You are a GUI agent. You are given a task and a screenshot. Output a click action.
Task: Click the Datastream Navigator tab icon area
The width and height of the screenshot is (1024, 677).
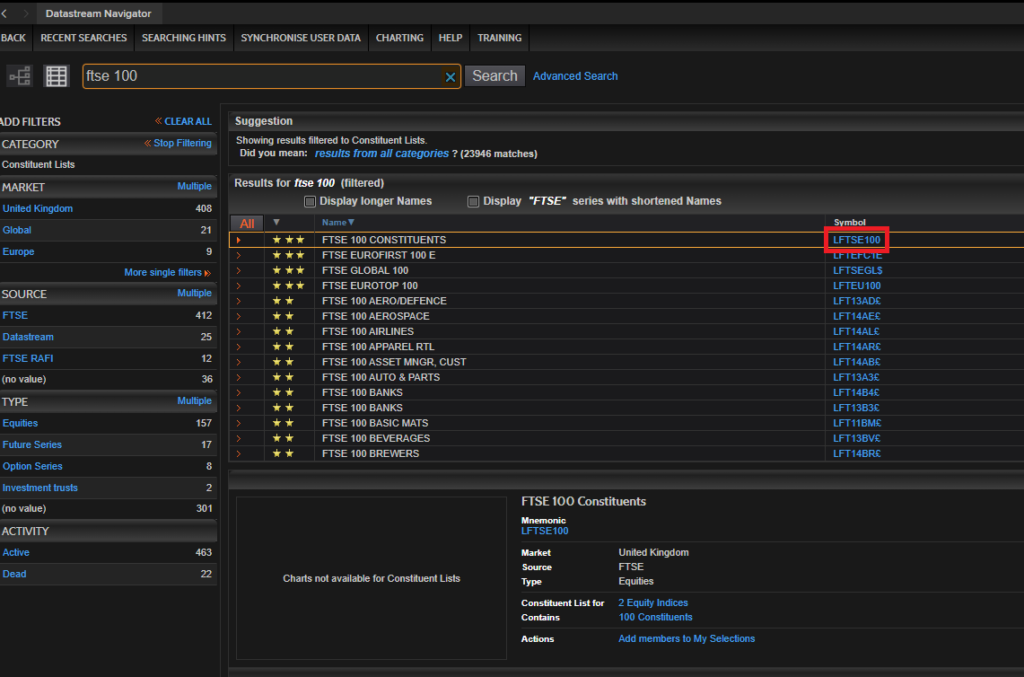(x=98, y=14)
